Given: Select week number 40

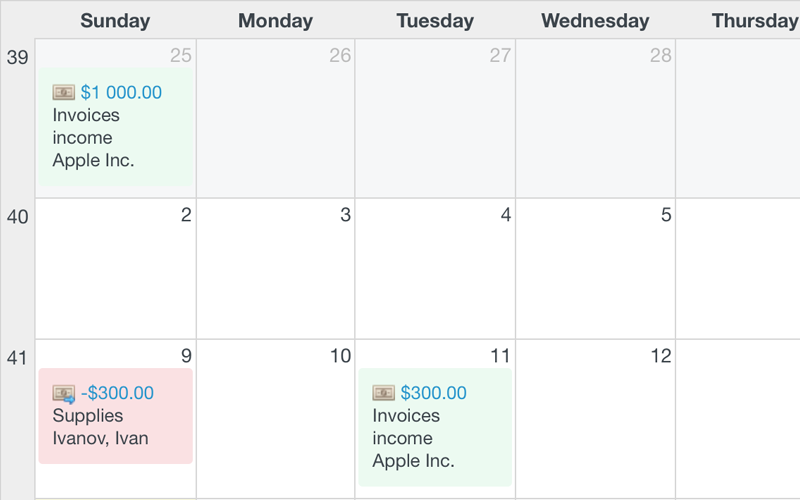Looking at the screenshot, I should tap(17, 217).
